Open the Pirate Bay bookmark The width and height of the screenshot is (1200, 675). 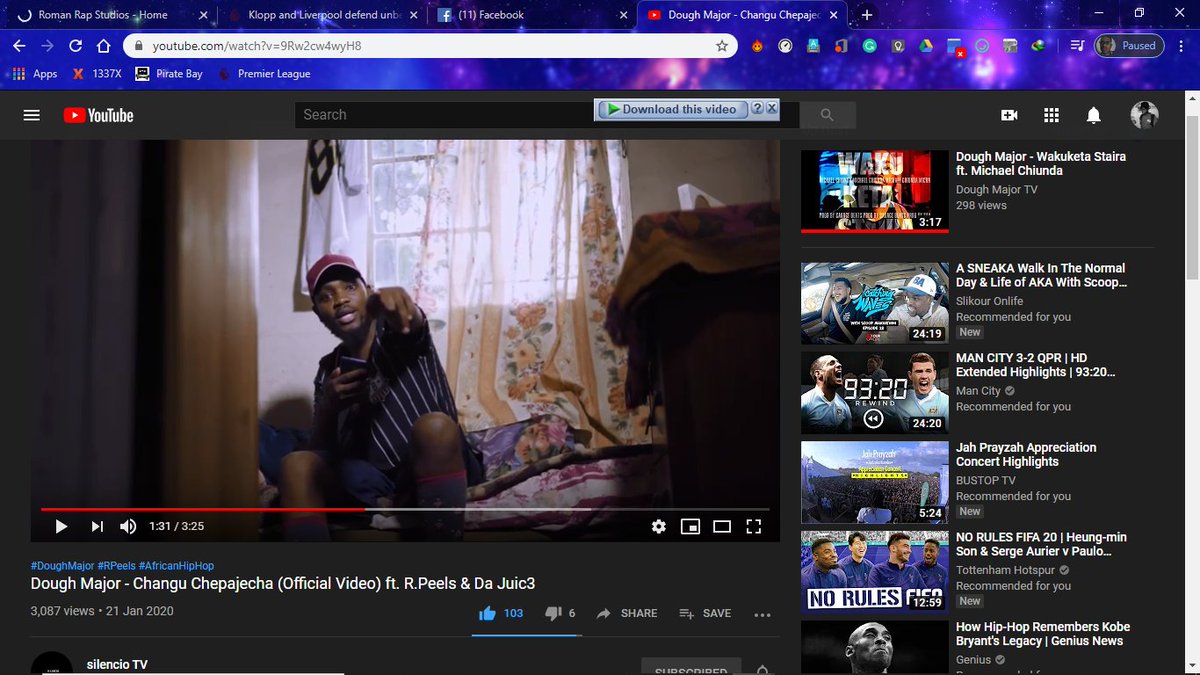tap(168, 74)
